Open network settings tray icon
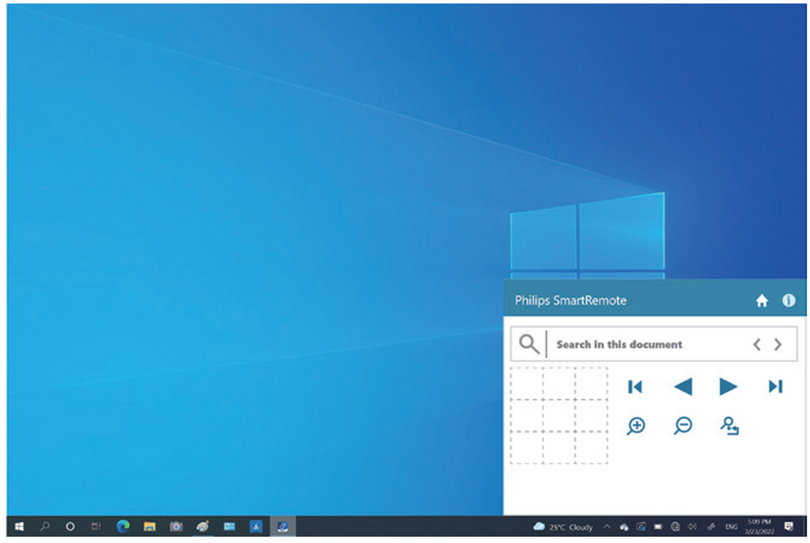The height and width of the screenshot is (543, 810). click(675, 527)
